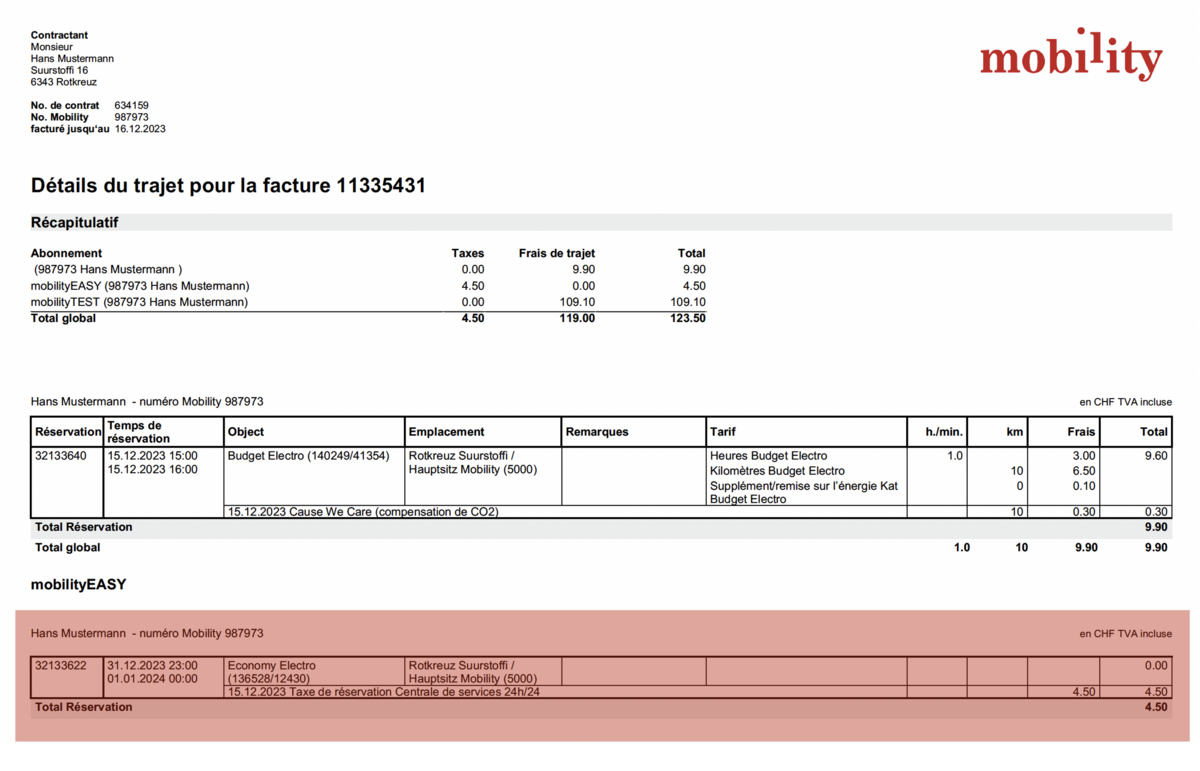Click the billing date 16.12.2023

[x=140, y=129]
